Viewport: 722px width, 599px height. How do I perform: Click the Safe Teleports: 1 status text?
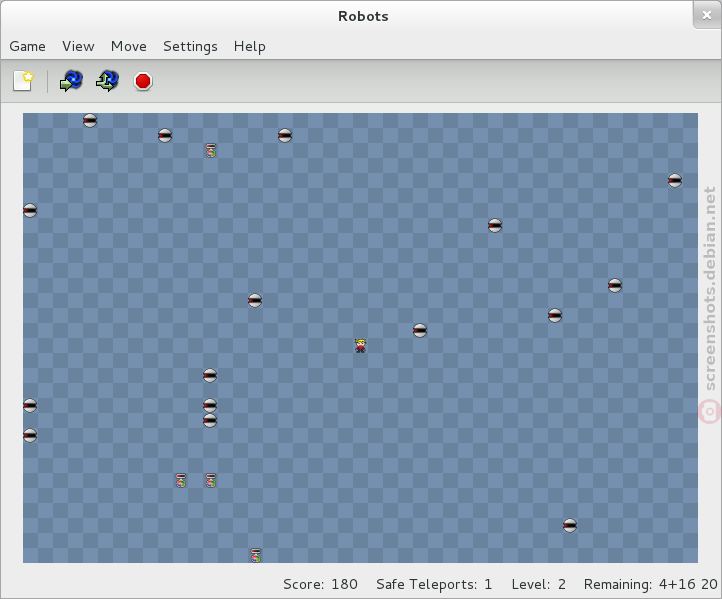tap(434, 584)
